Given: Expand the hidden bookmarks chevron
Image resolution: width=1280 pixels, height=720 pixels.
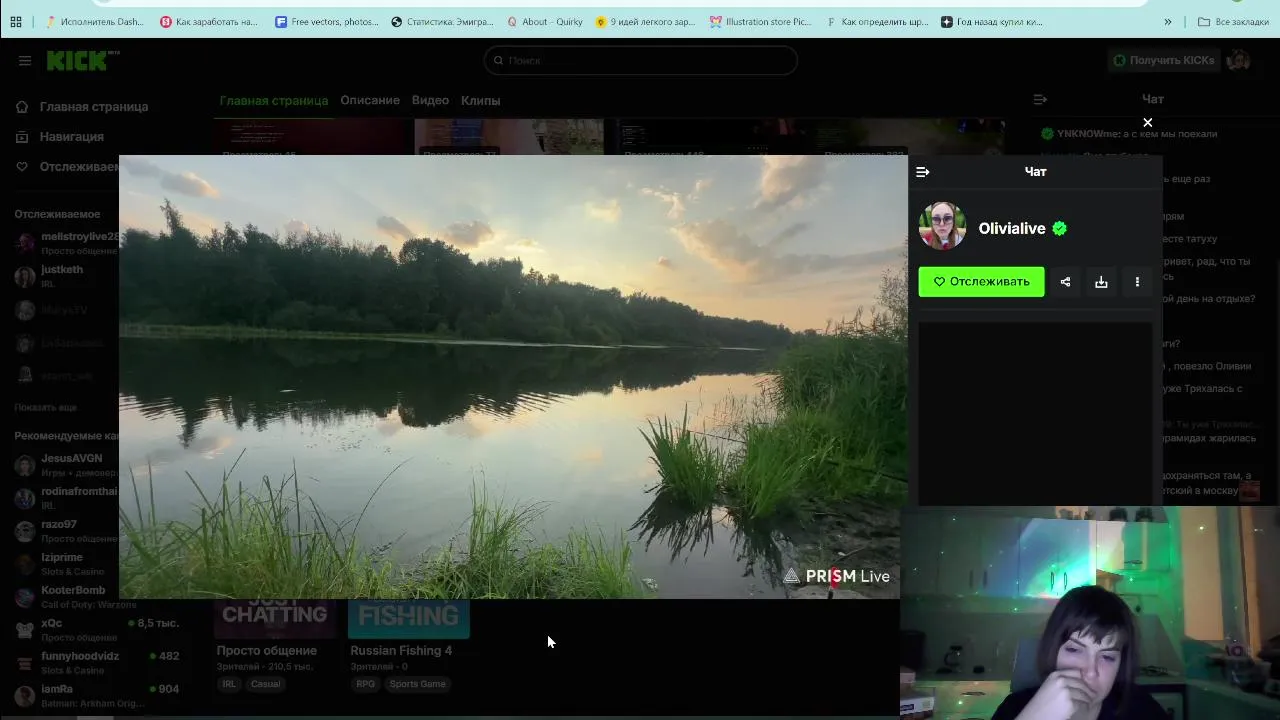Looking at the screenshot, I should tap(1167, 21).
